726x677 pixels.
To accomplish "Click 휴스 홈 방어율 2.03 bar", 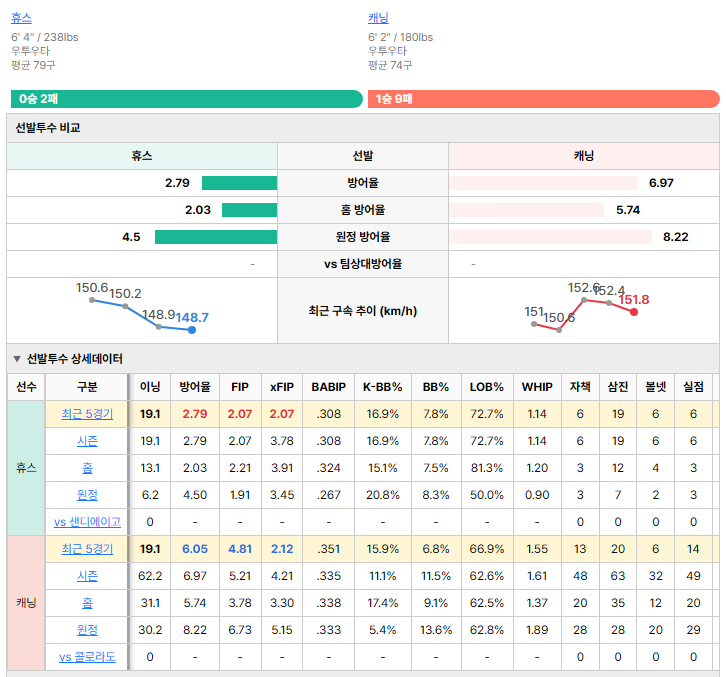I will pyautogui.click(x=250, y=210).
